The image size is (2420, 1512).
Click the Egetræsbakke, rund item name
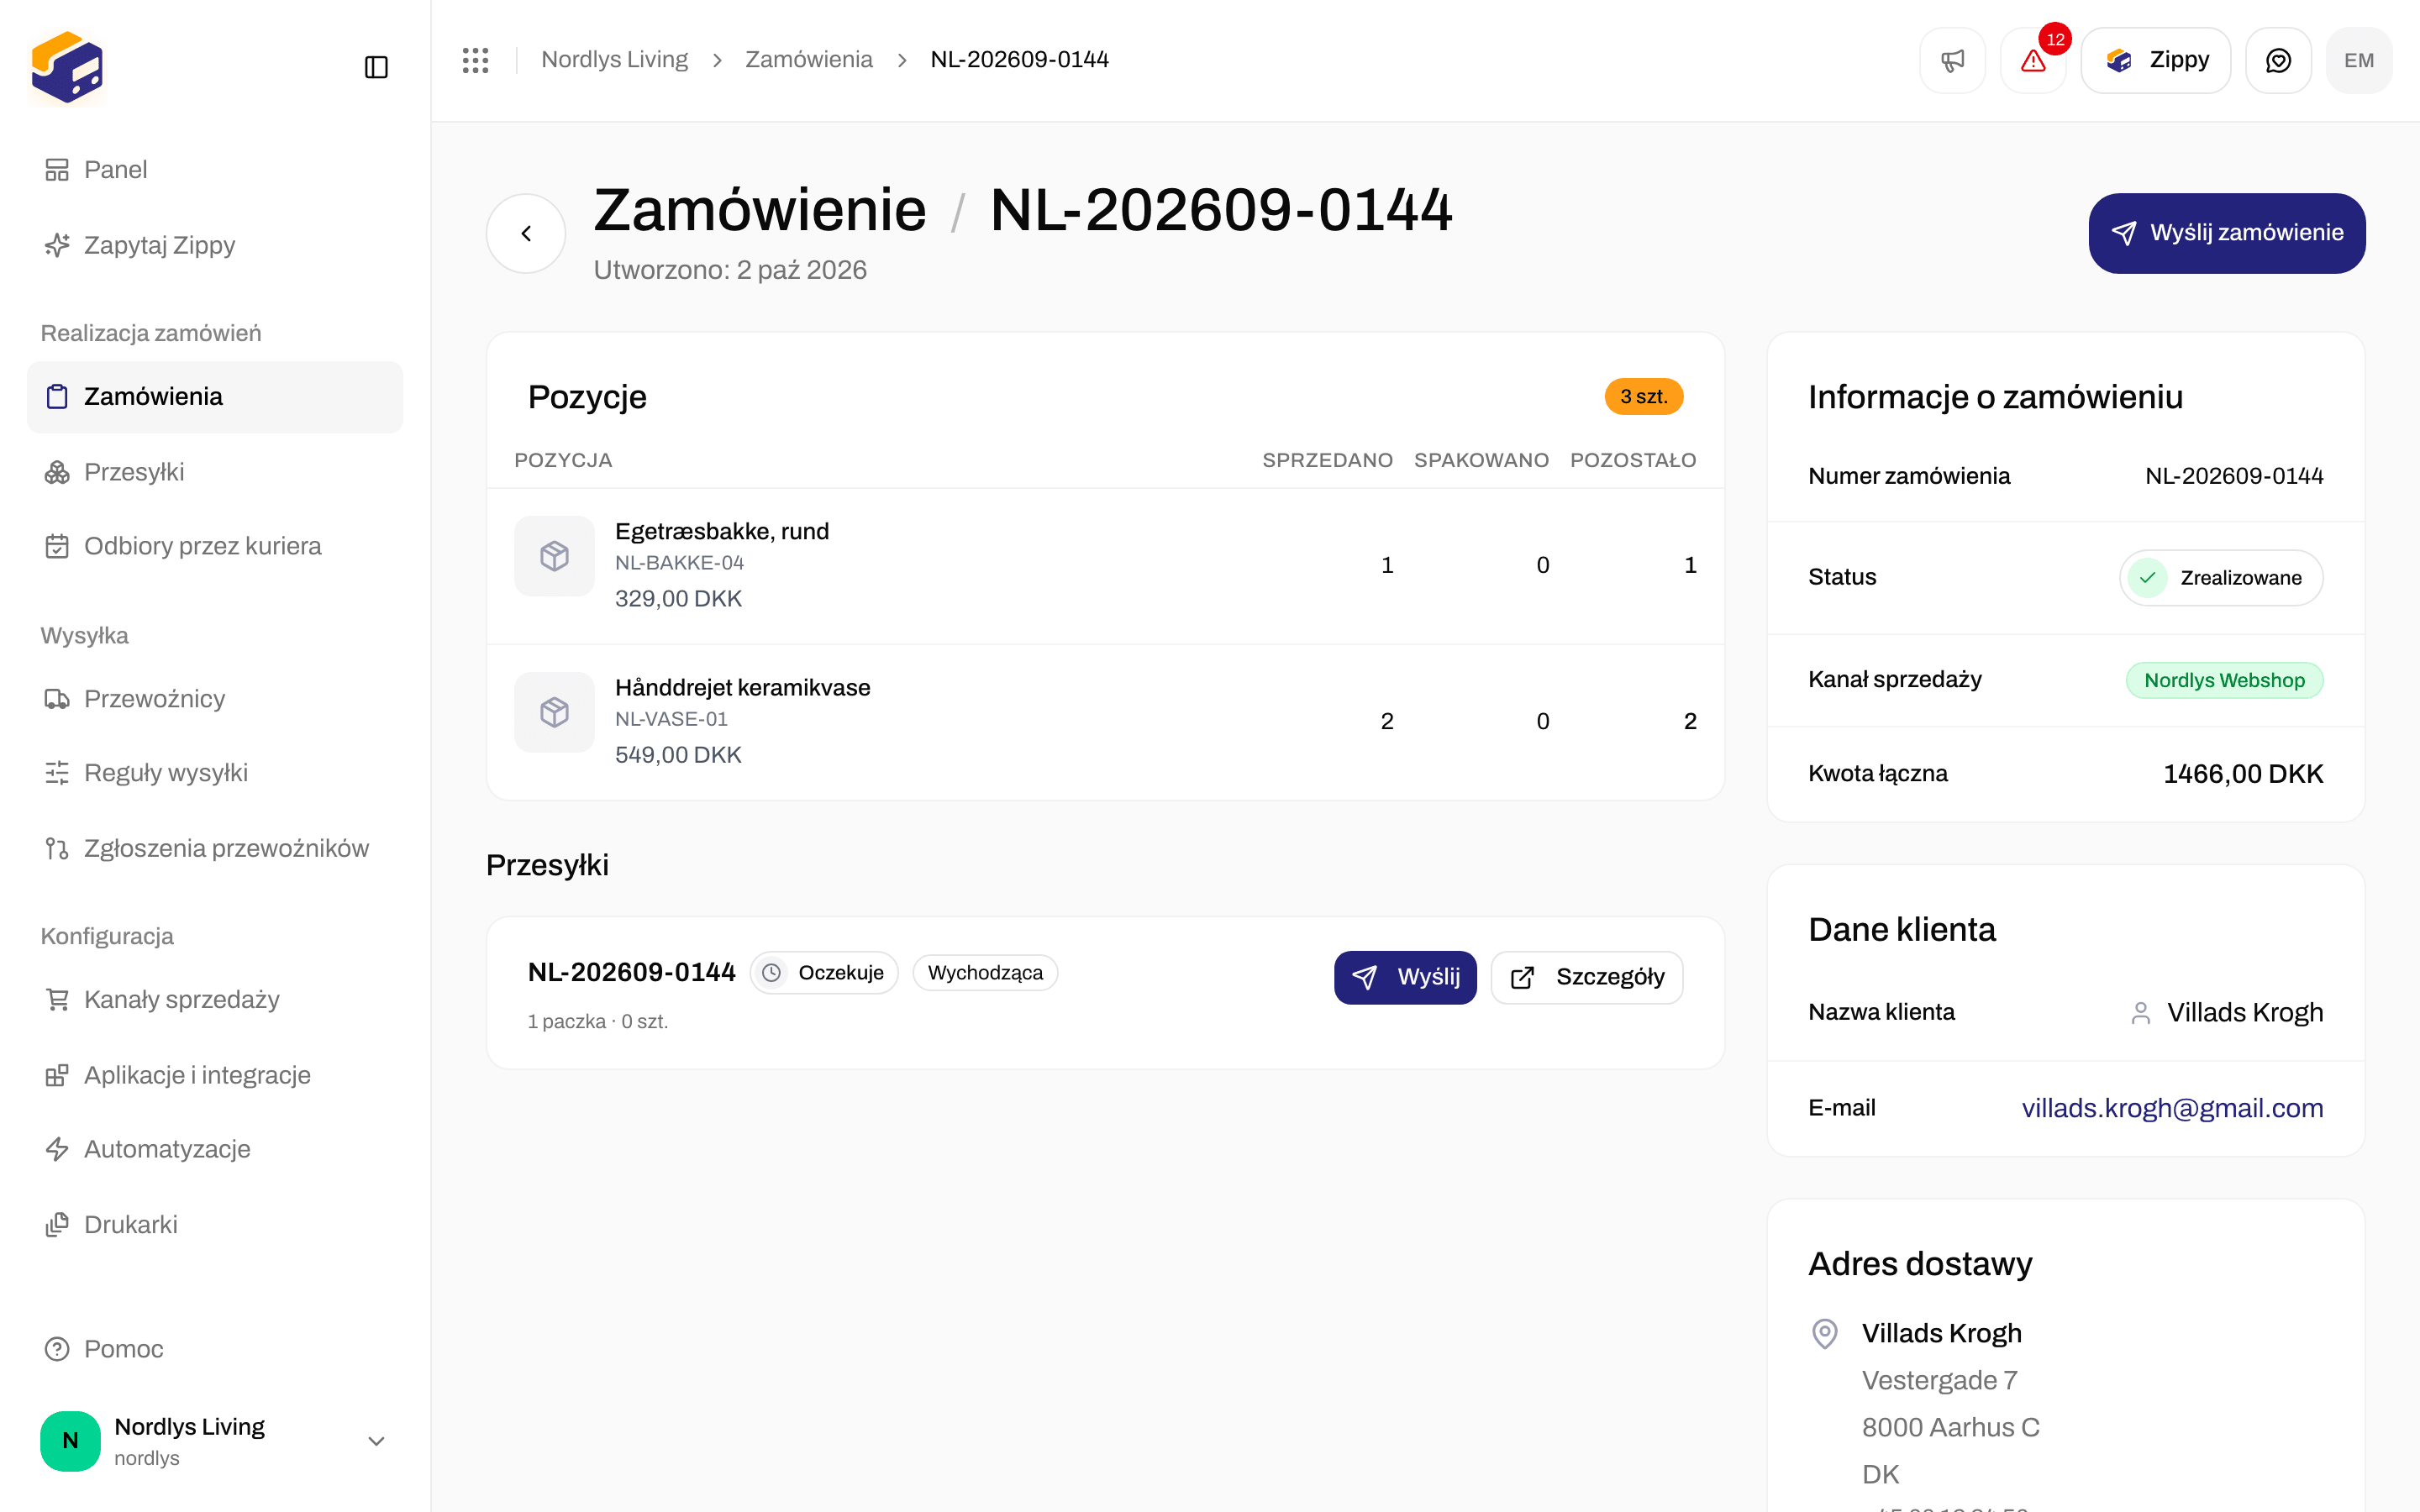point(721,531)
